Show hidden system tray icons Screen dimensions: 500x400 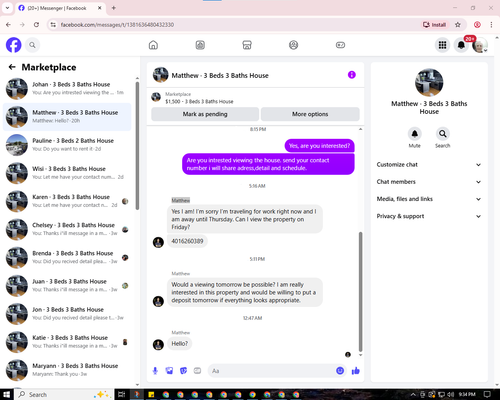coord(413,395)
